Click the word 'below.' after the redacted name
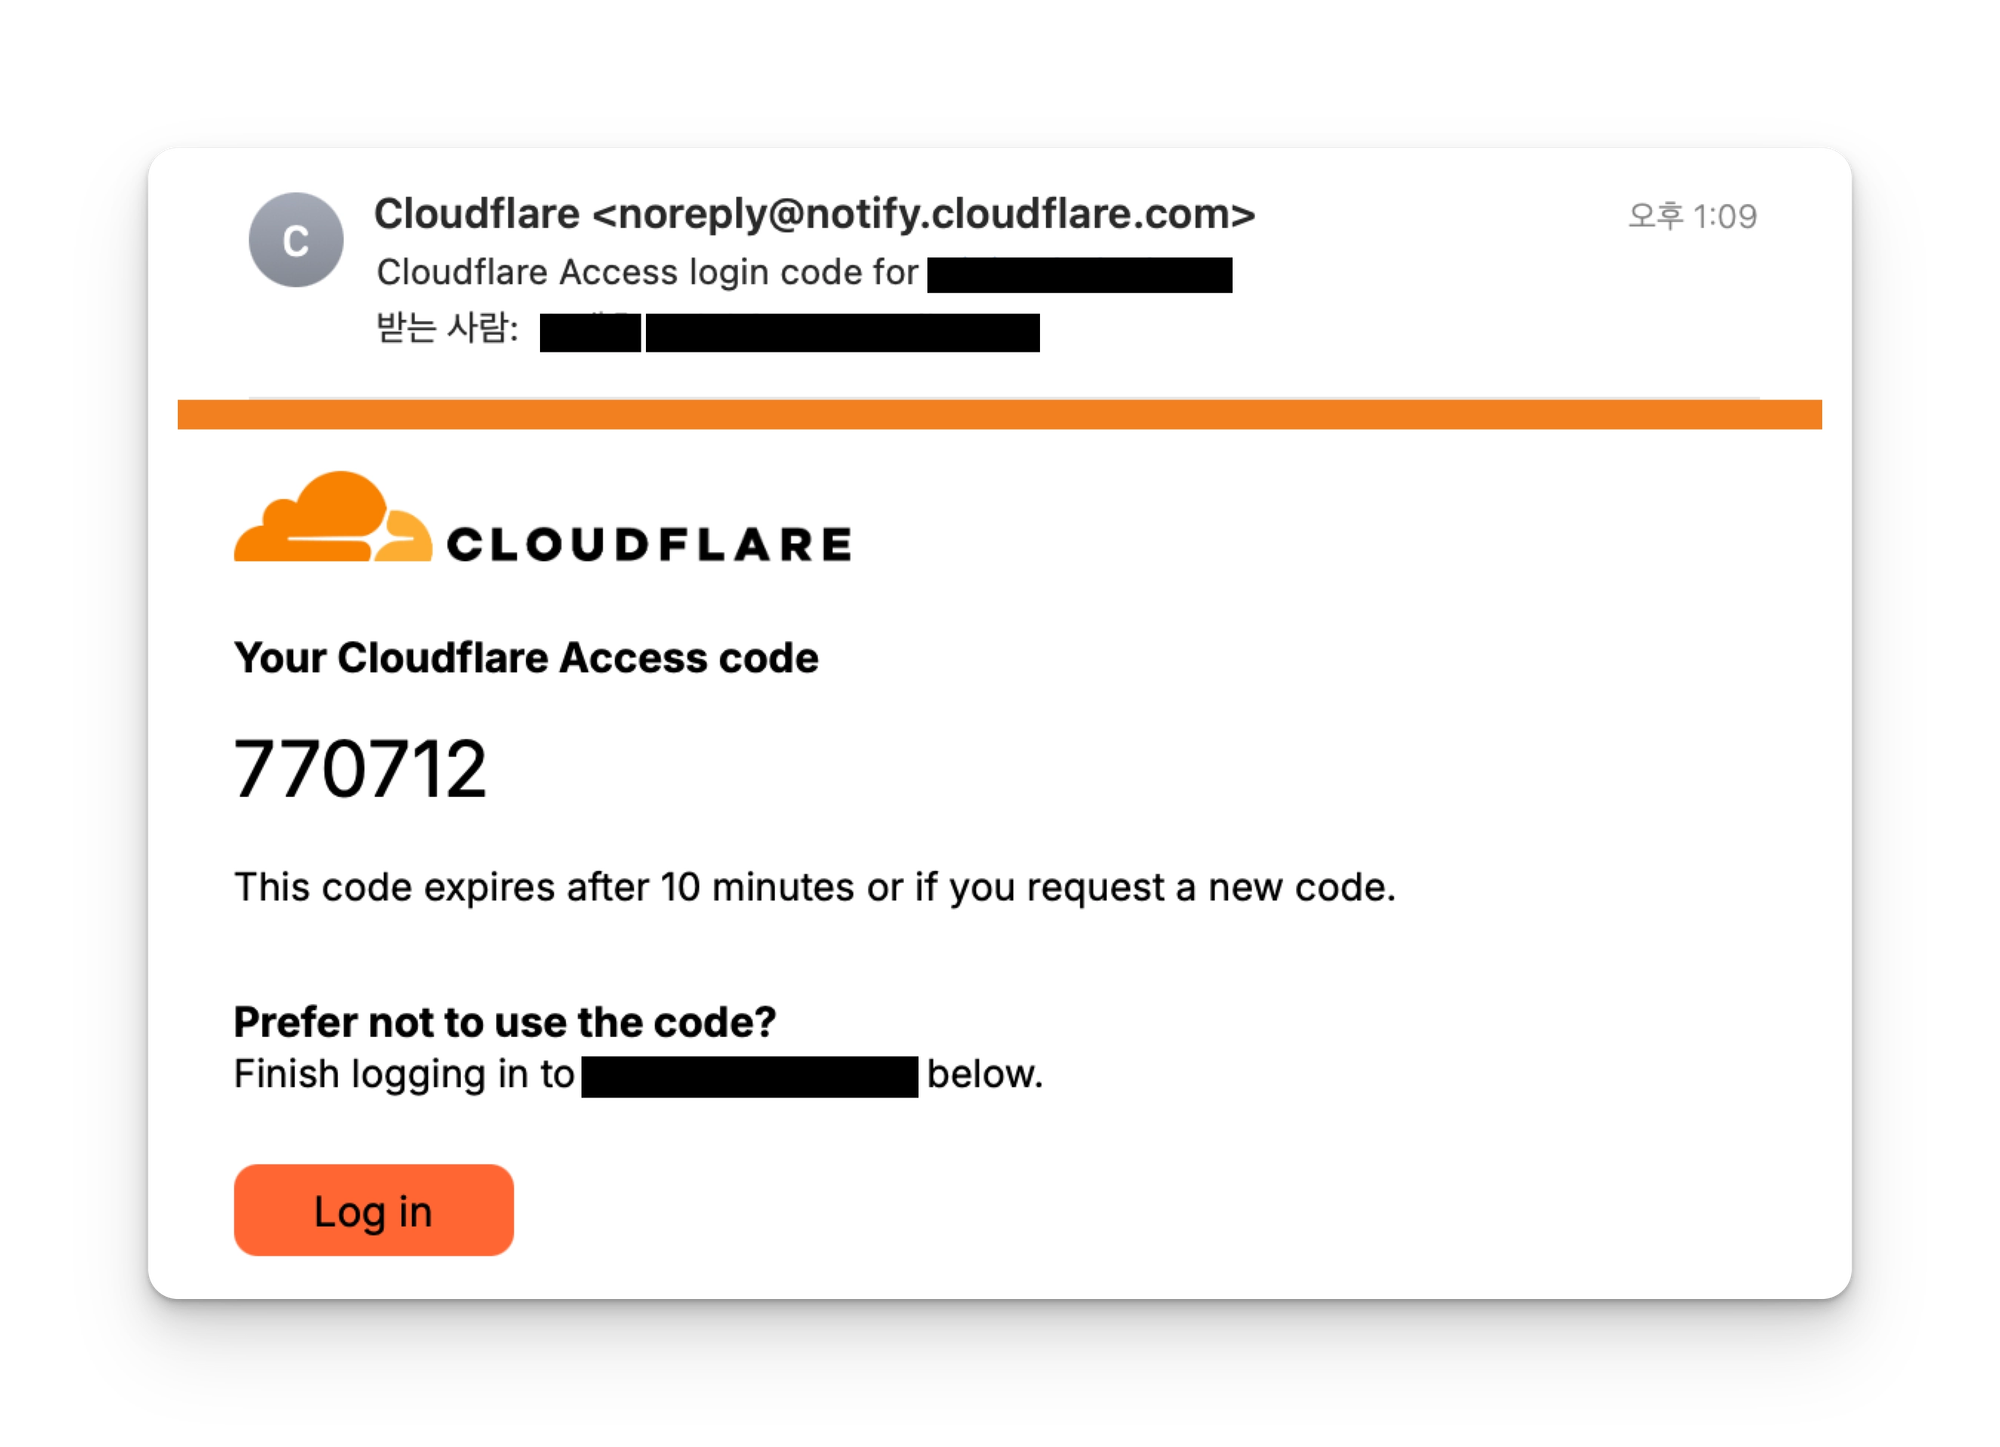2000x1447 pixels. 984,1074
